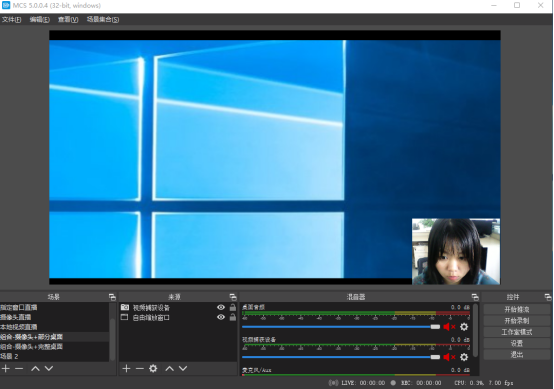Move the scene up in the Scenes list
This screenshot has width=554, height=389.
(35, 369)
